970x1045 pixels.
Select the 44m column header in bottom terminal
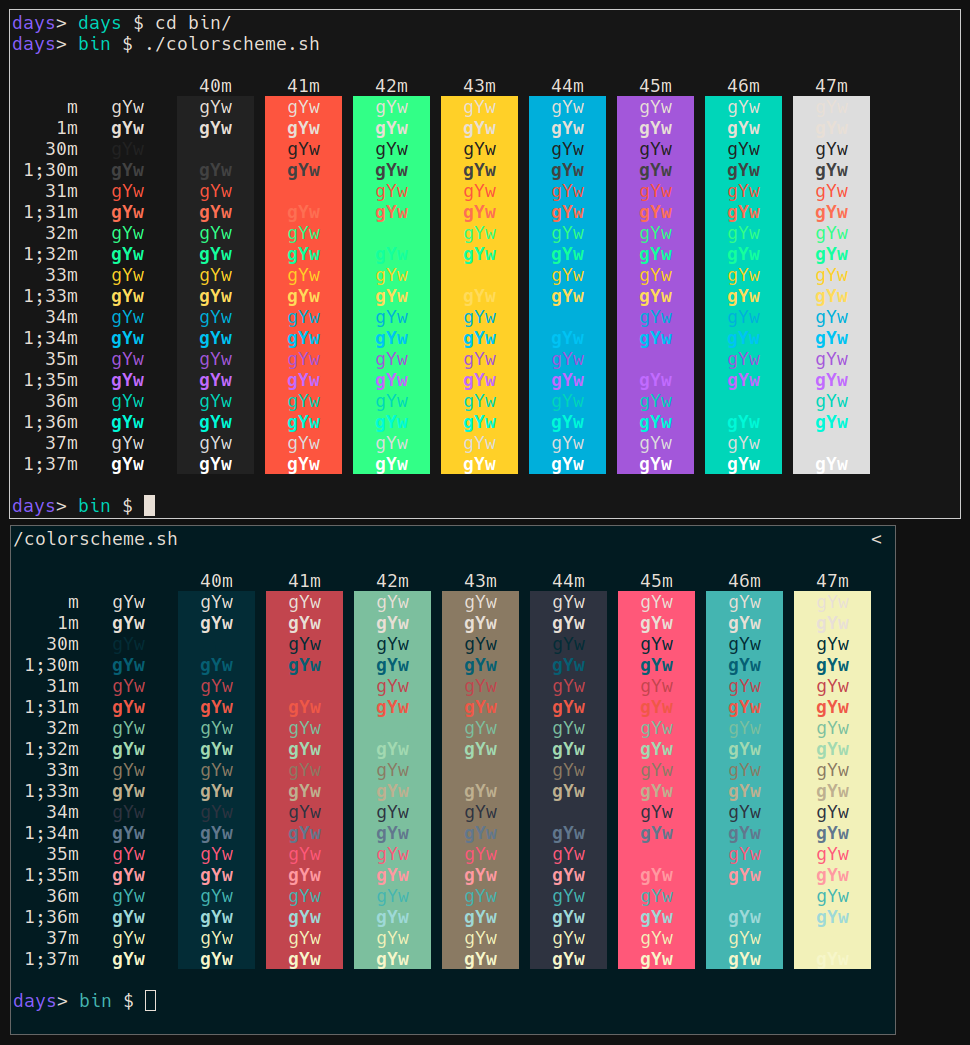point(569,581)
